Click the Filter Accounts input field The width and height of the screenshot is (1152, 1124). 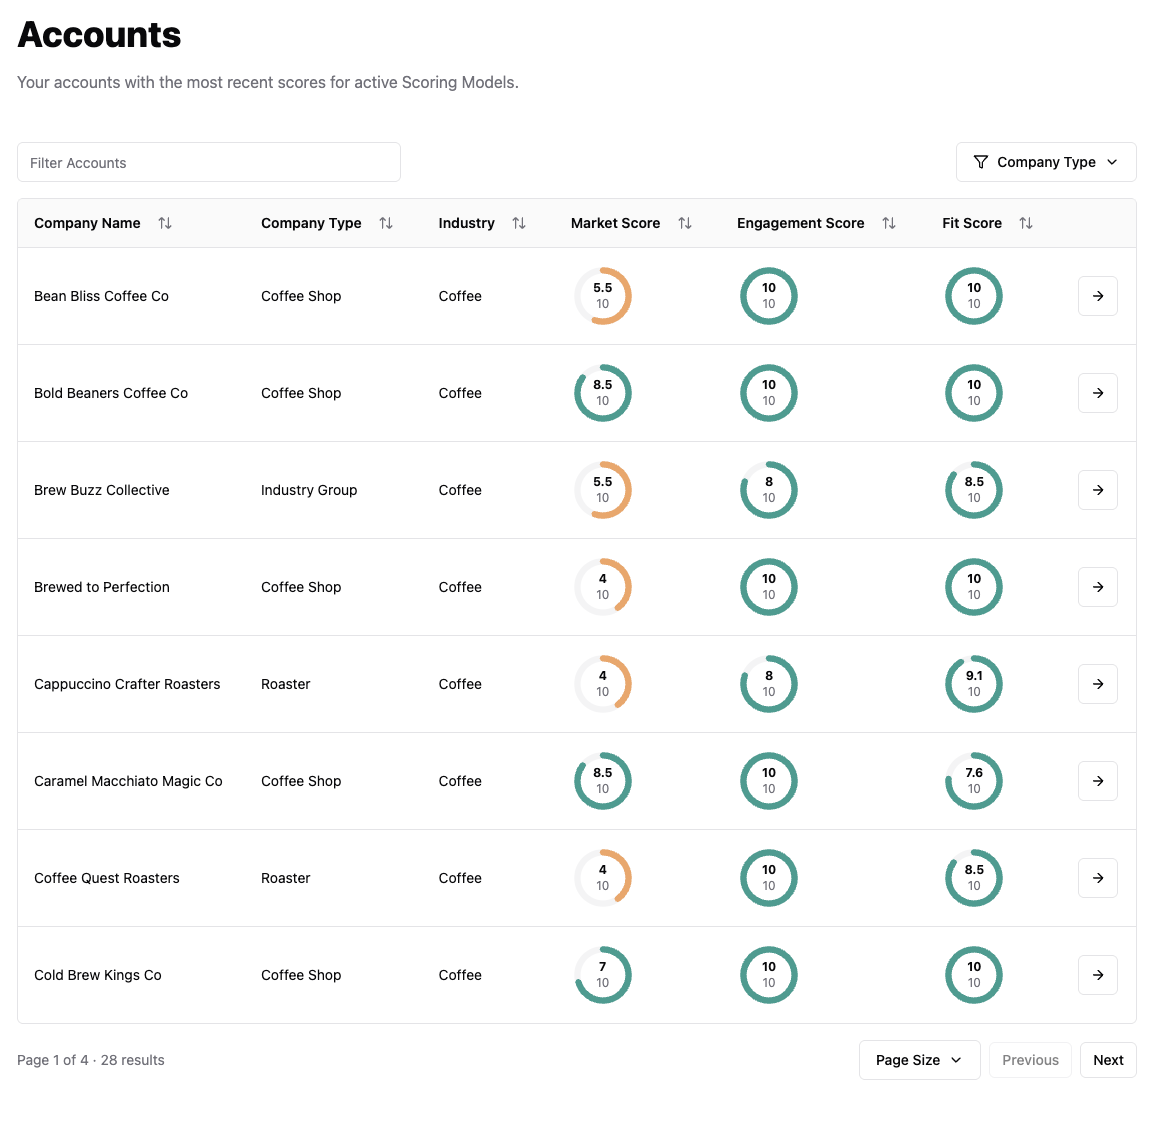point(209,162)
